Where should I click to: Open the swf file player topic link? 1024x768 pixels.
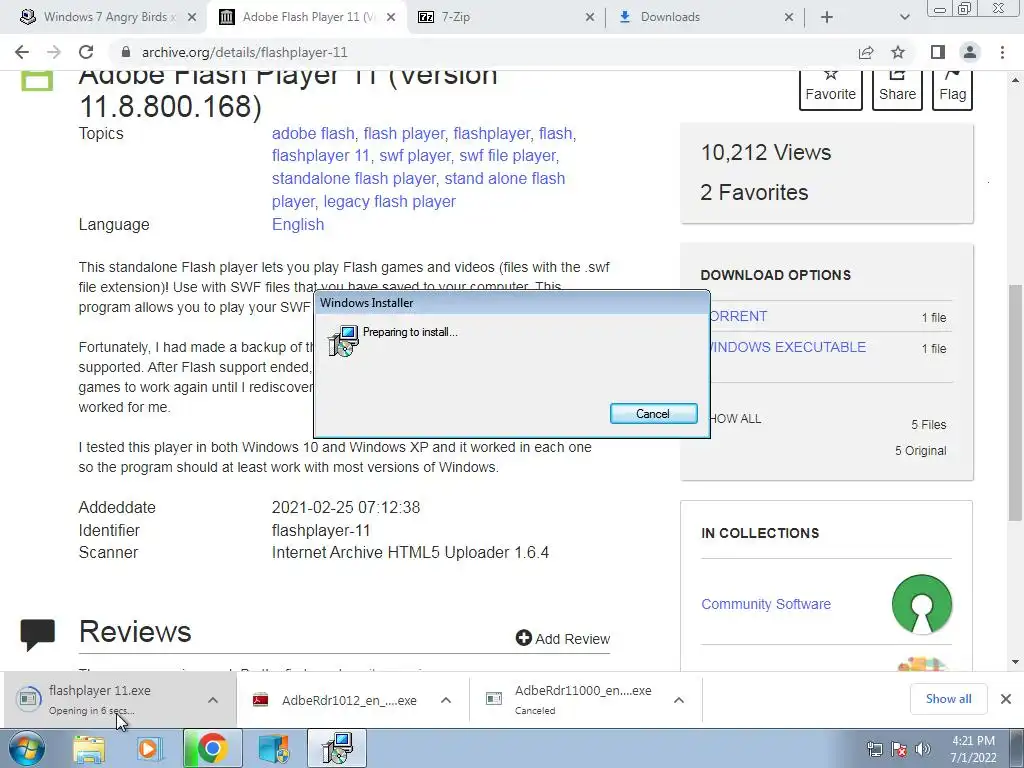[x=507, y=155]
